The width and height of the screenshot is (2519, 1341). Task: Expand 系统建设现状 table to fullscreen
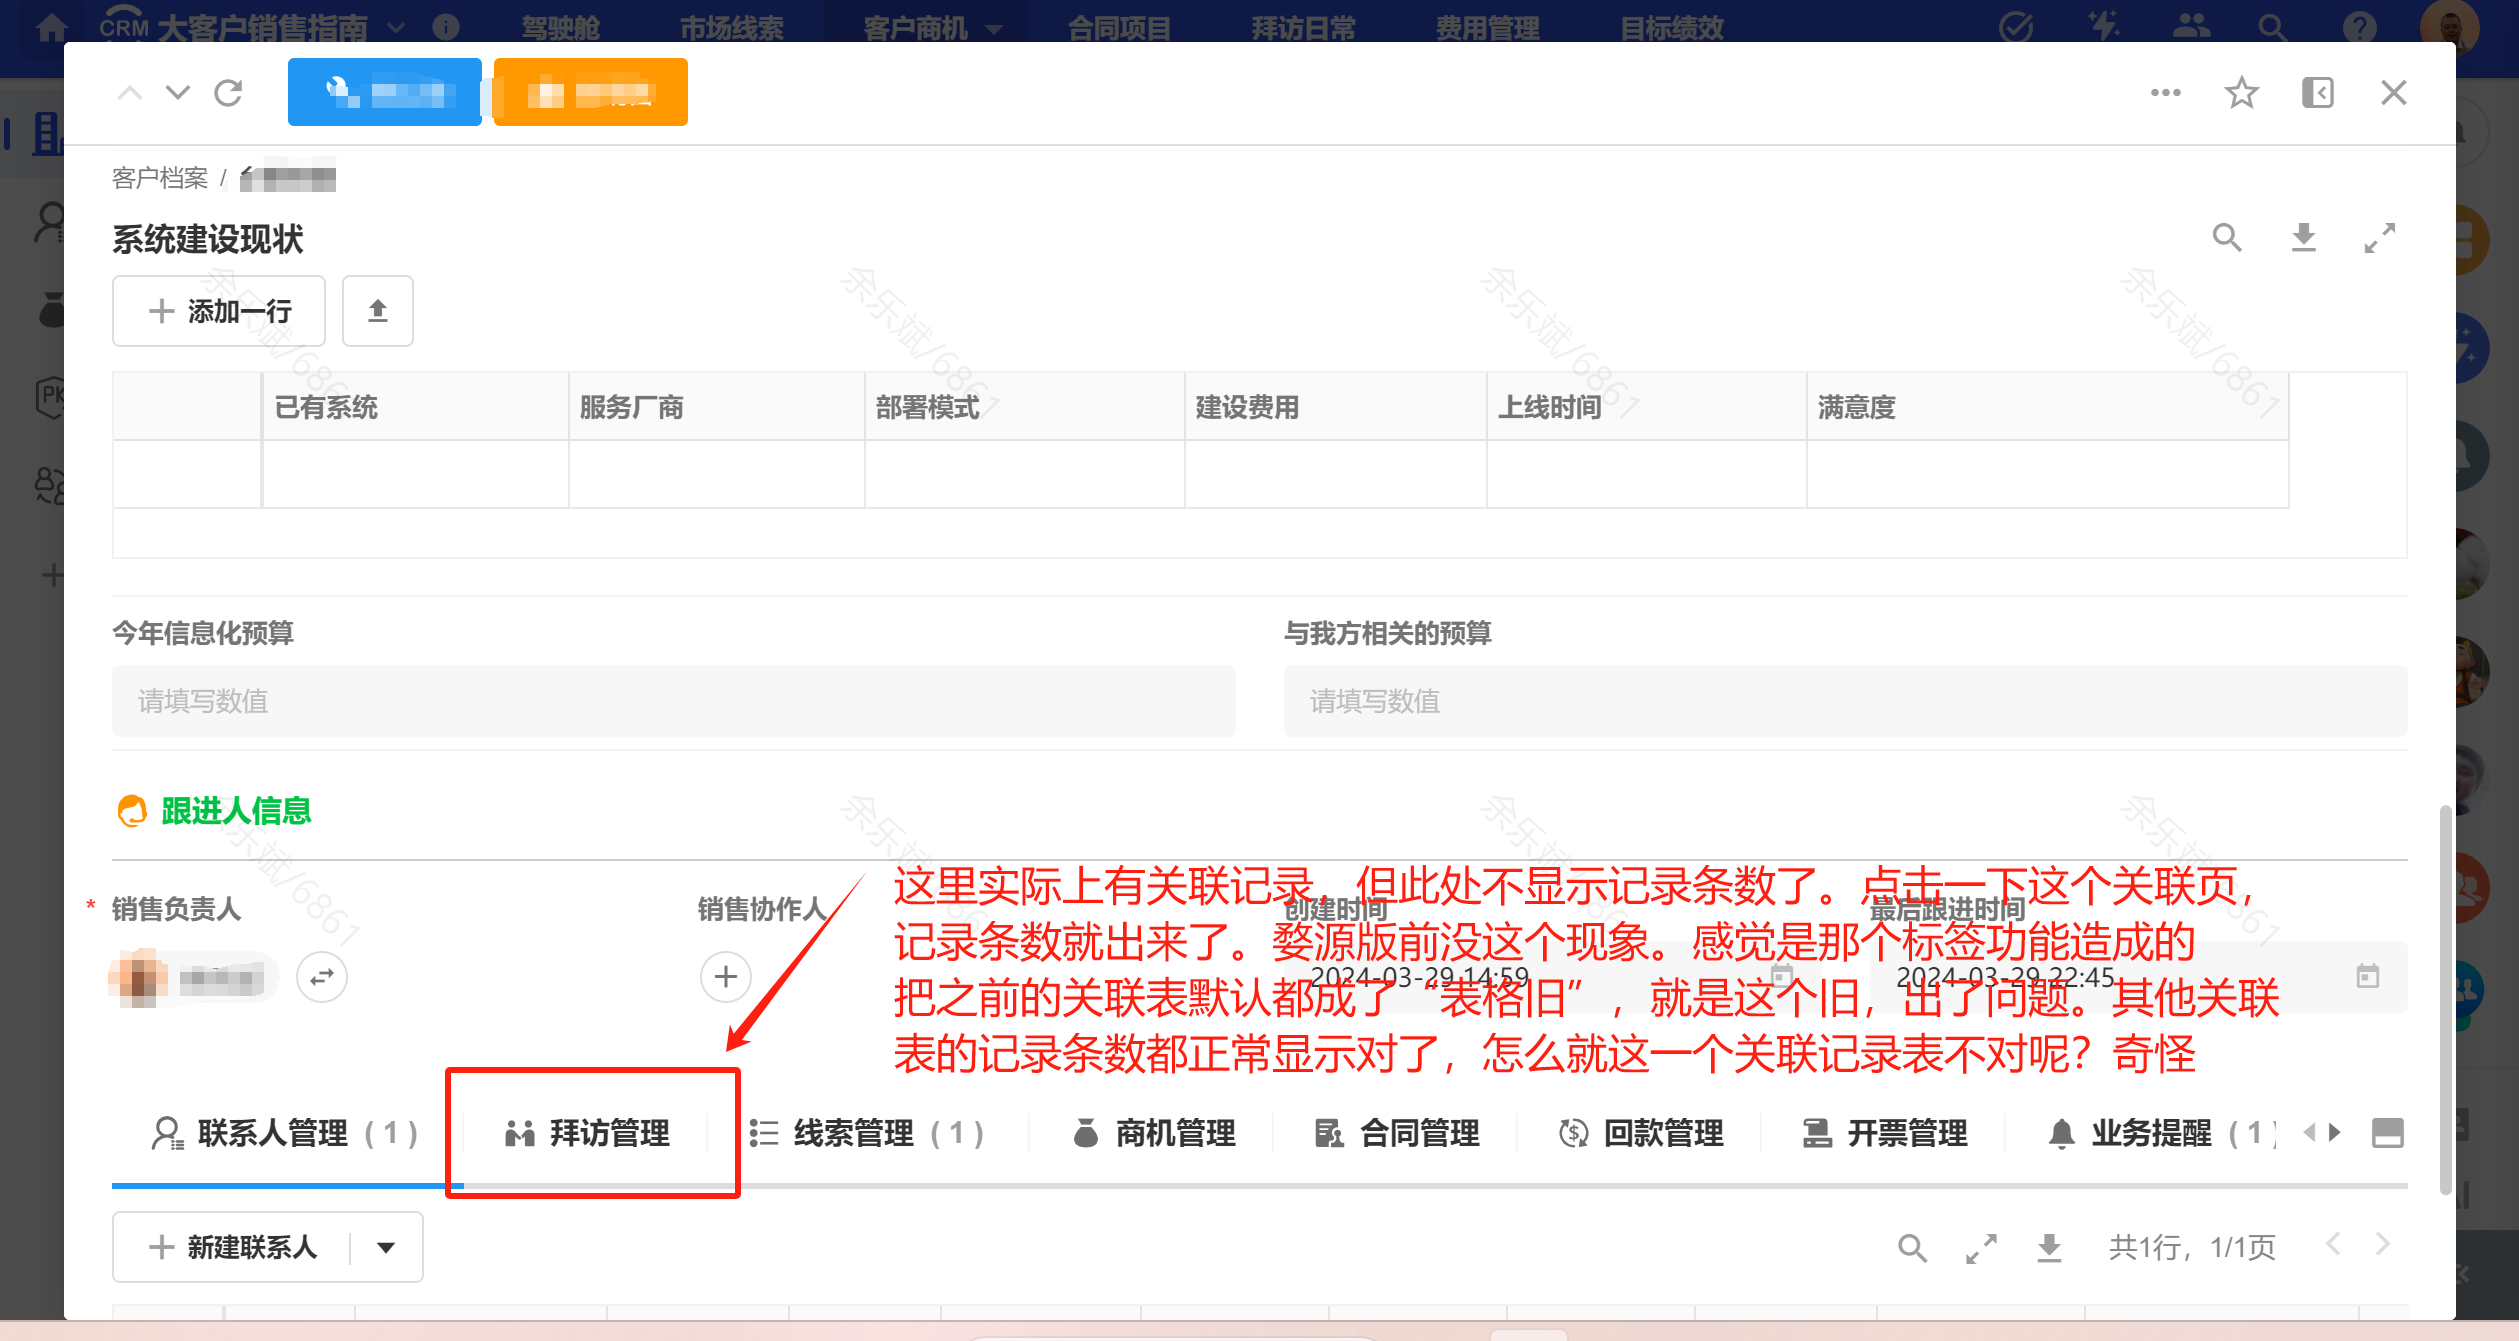pos(2379,238)
